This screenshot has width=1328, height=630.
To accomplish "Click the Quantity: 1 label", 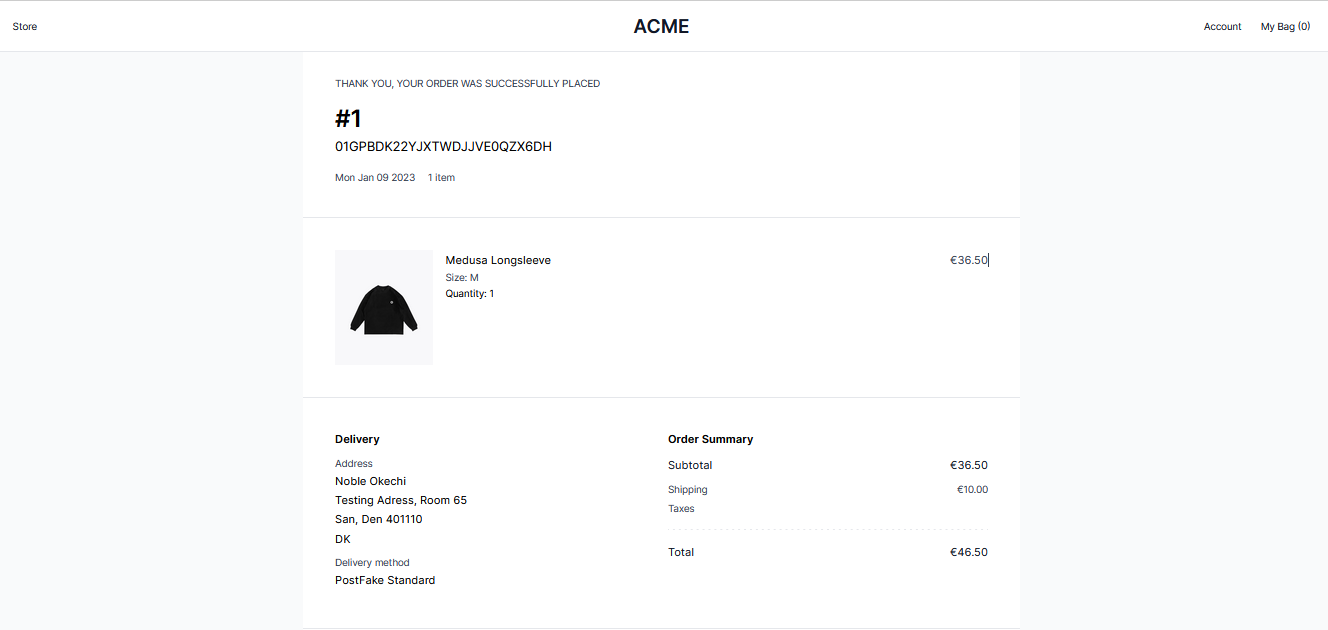I will tap(470, 294).
